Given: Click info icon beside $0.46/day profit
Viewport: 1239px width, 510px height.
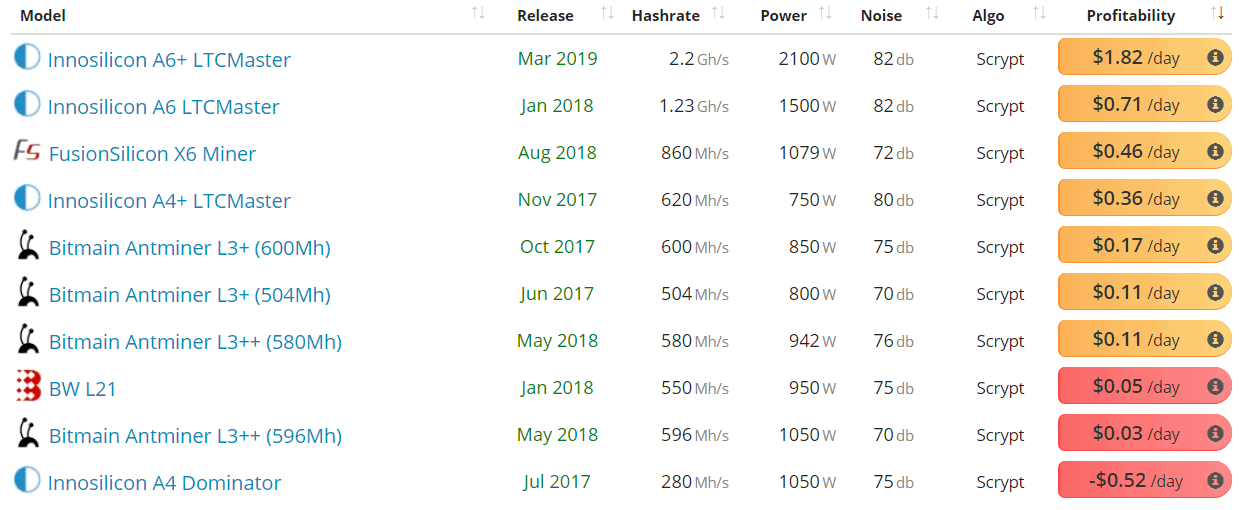Looking at the screenshot, I should click(x=1215, y=152).
